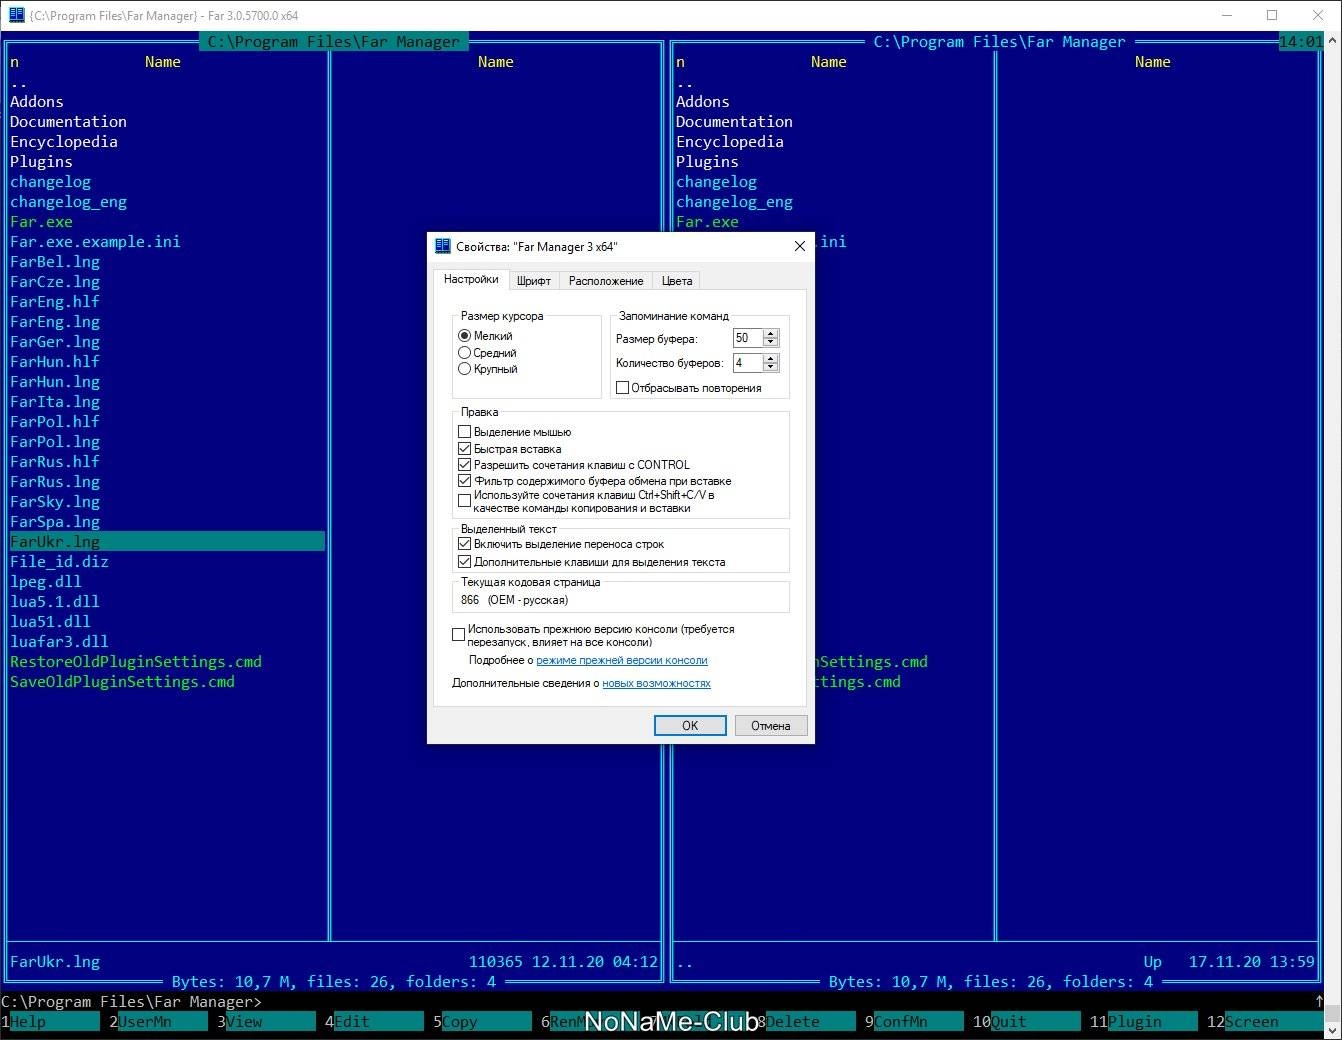Select Plugins folder in left panel
Image resolution: width=1342 pixels, height=1040 pixels.
[x=41, y=162]
